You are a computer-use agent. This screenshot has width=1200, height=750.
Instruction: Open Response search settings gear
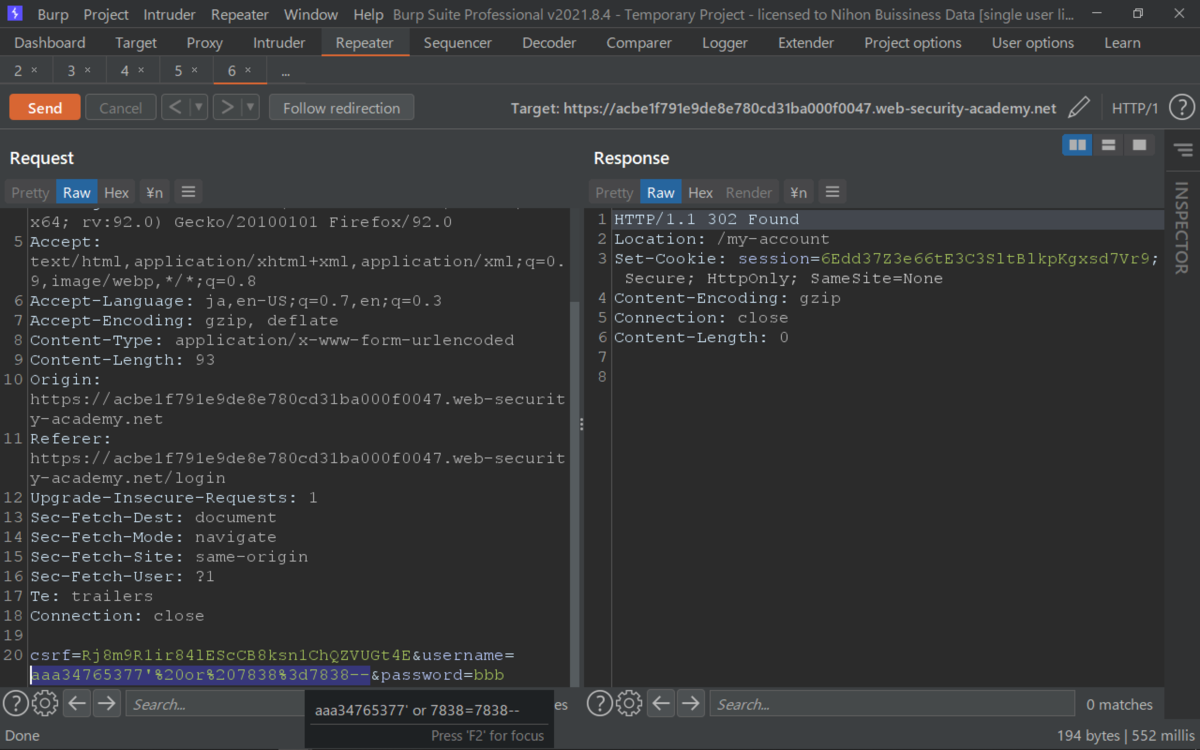click(629, 704)
